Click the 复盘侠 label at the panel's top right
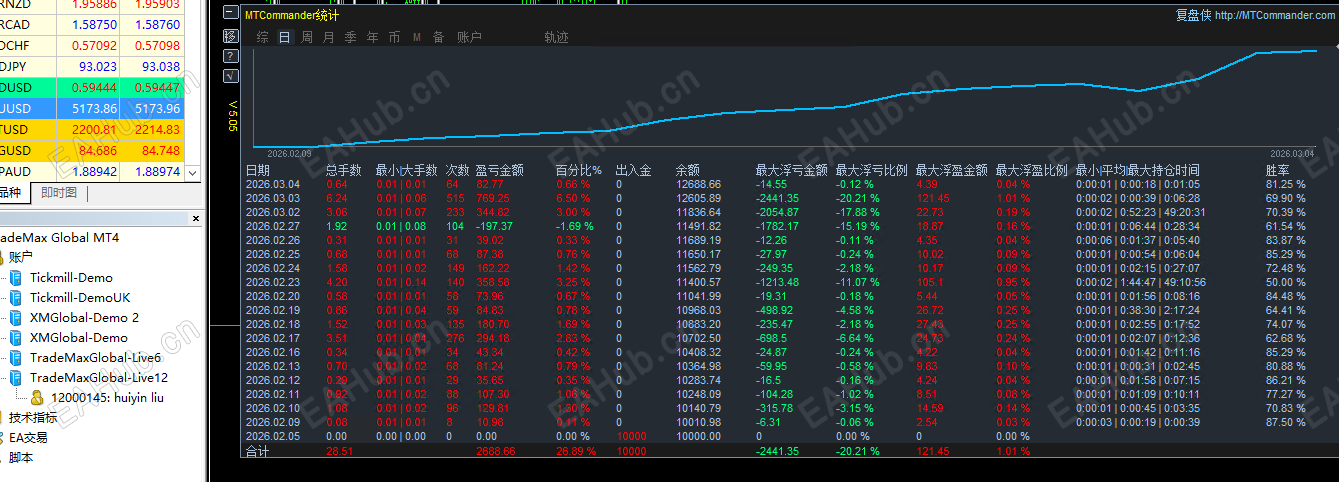This screenshot has height=482, width=1339. pos(1193,15)
